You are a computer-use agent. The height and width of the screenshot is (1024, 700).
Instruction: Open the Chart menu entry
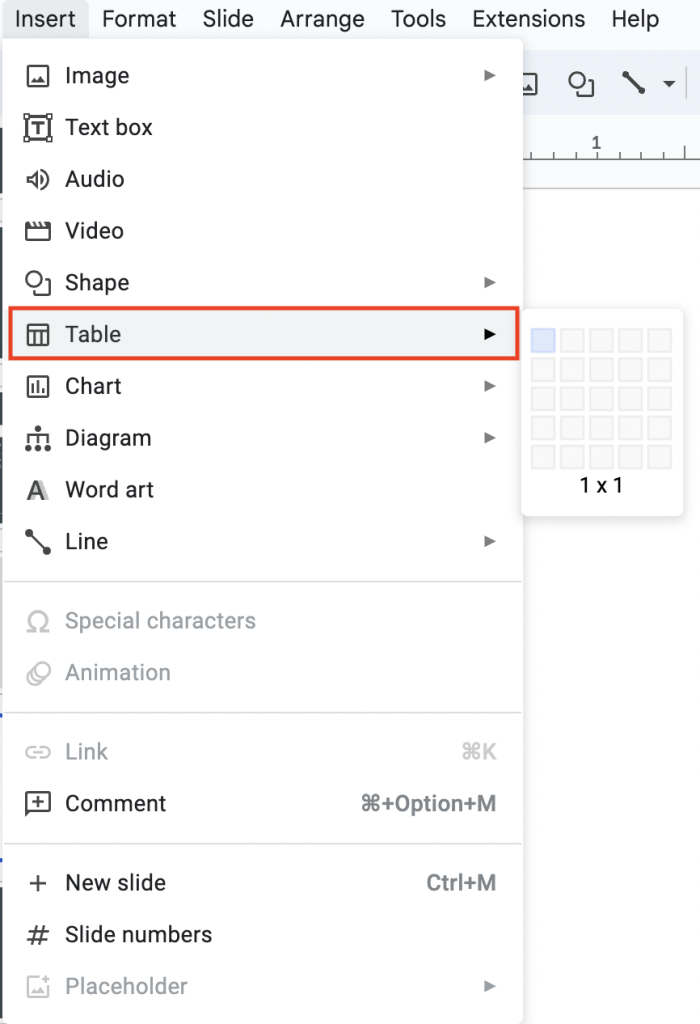tap(93, 386)
